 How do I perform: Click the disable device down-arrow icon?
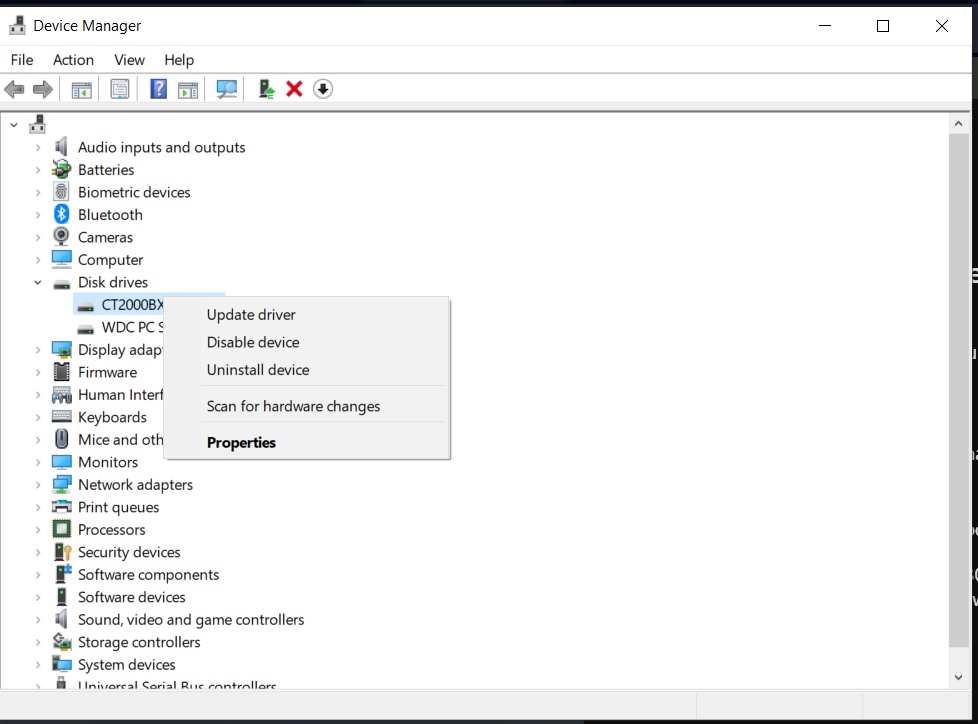322,89
